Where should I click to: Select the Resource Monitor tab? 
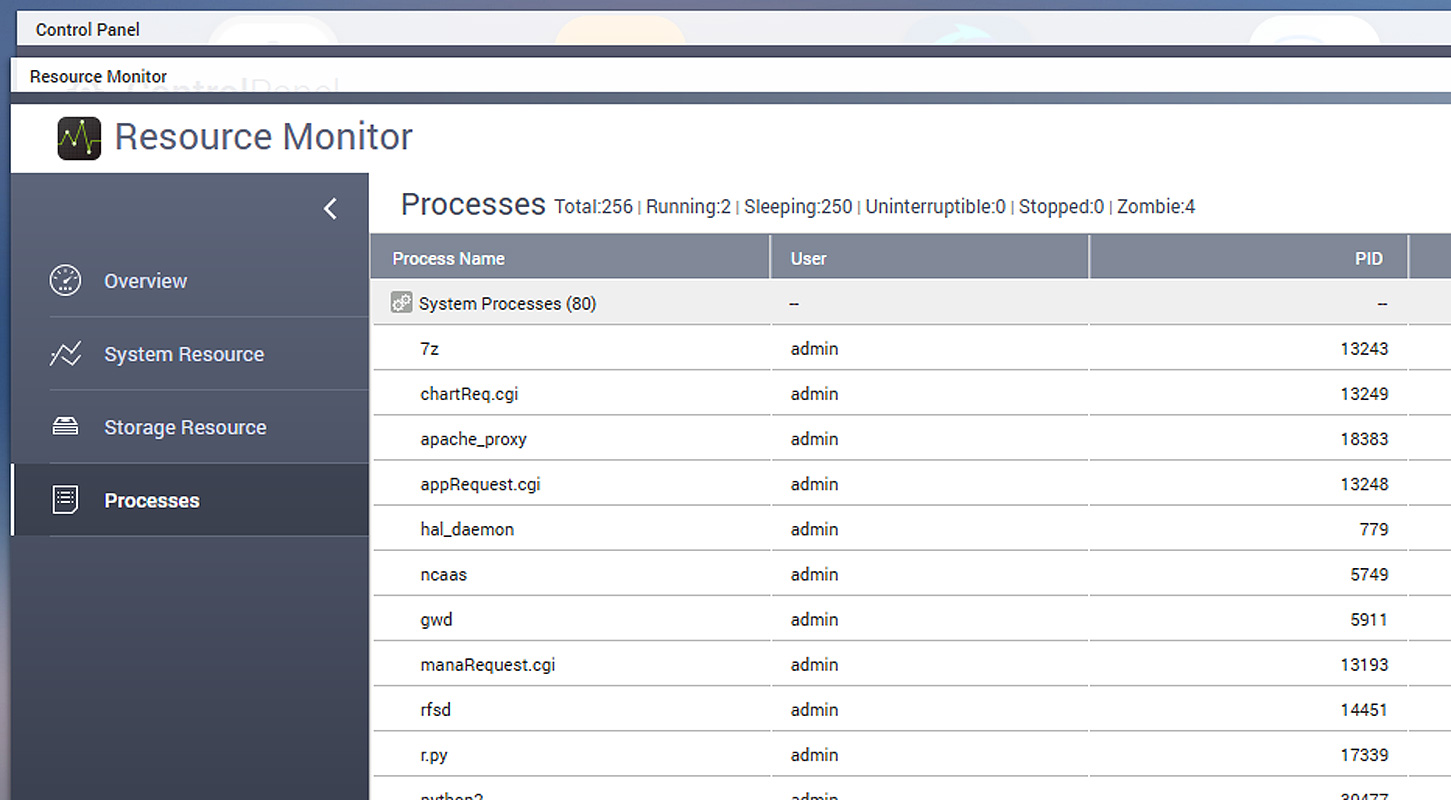coord(98,76)
